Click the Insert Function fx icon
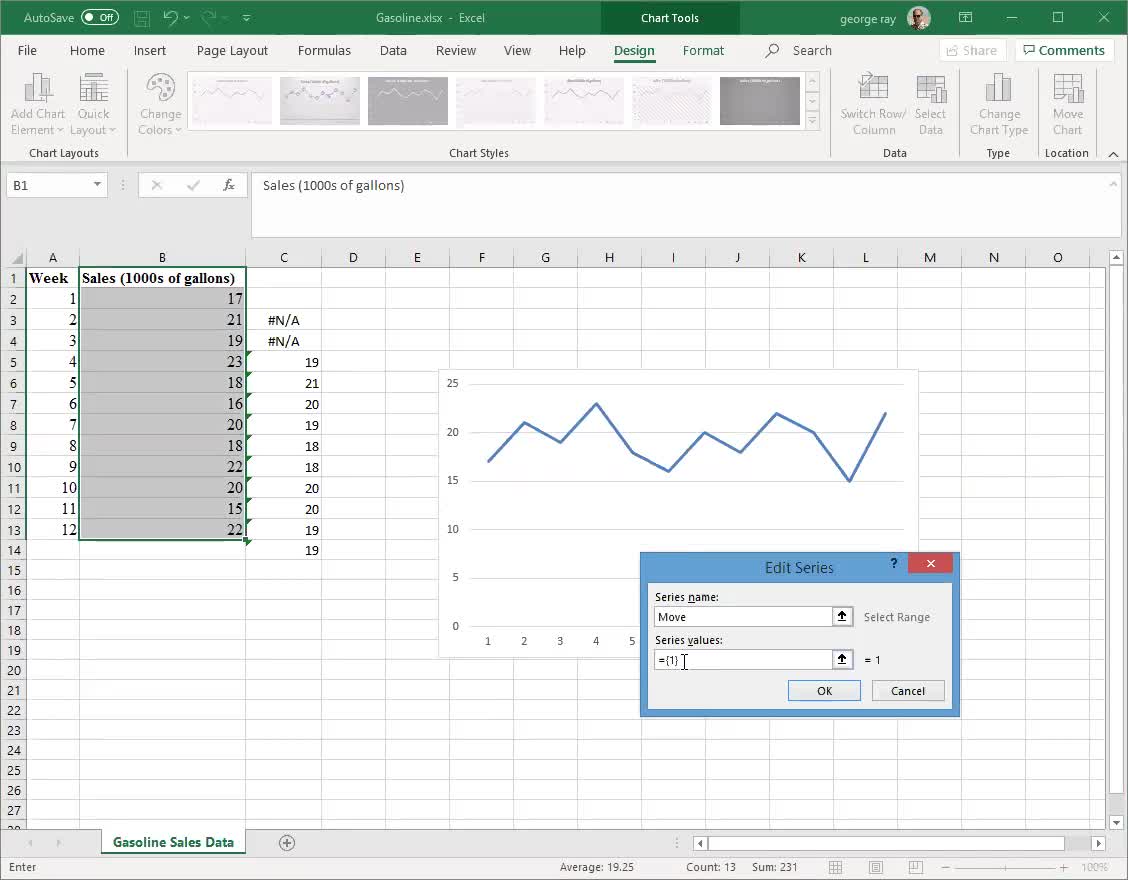 229,186
